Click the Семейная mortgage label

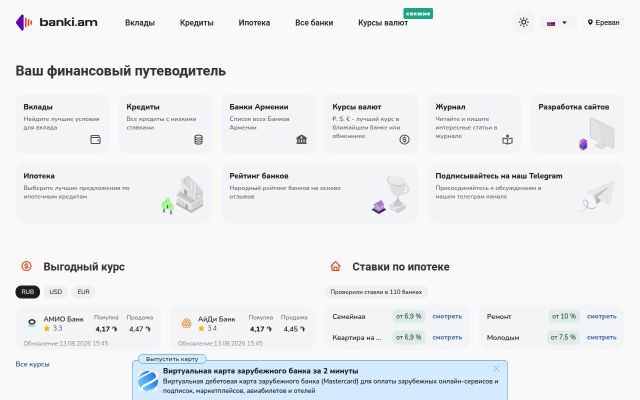(x=349, y=317)
